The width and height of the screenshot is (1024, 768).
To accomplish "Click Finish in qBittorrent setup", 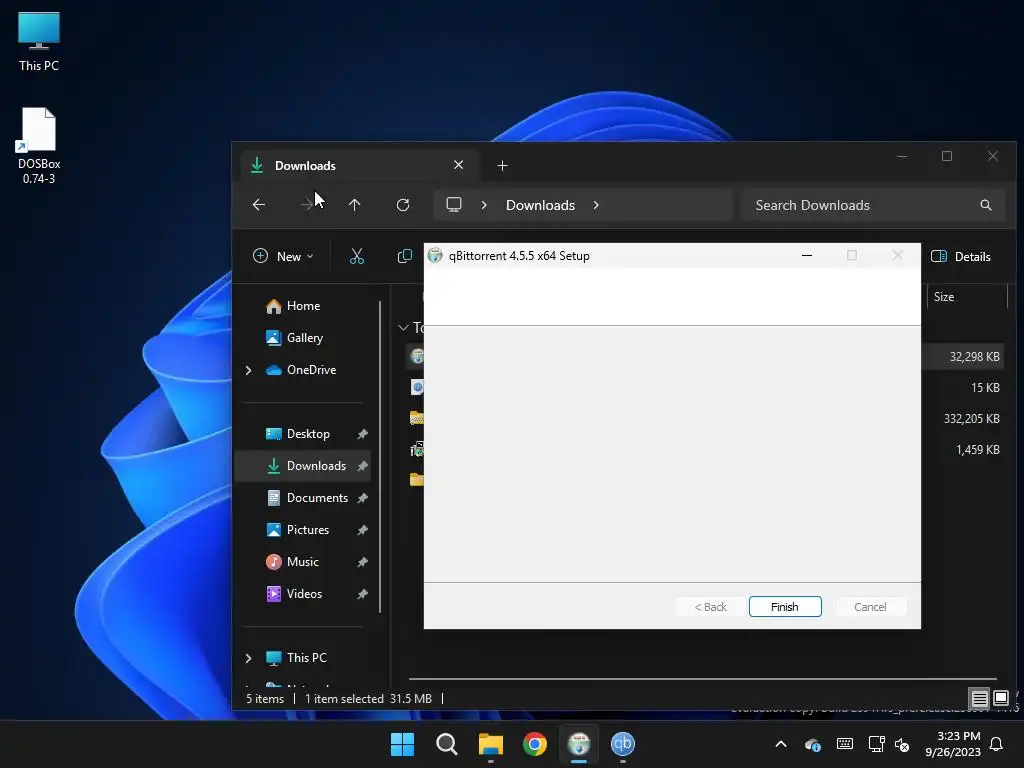I will [x=785, y=607].
